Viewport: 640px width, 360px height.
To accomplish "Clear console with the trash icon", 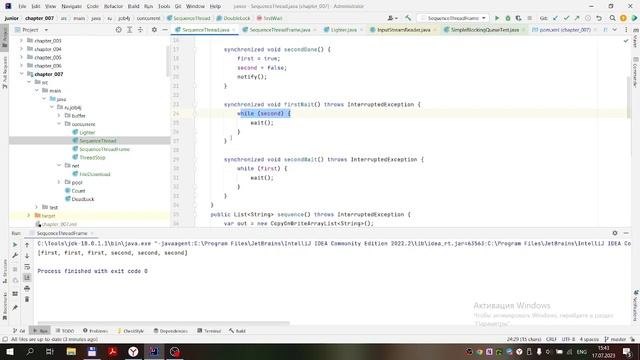I will pyautogui.click(x=27, y=299).
